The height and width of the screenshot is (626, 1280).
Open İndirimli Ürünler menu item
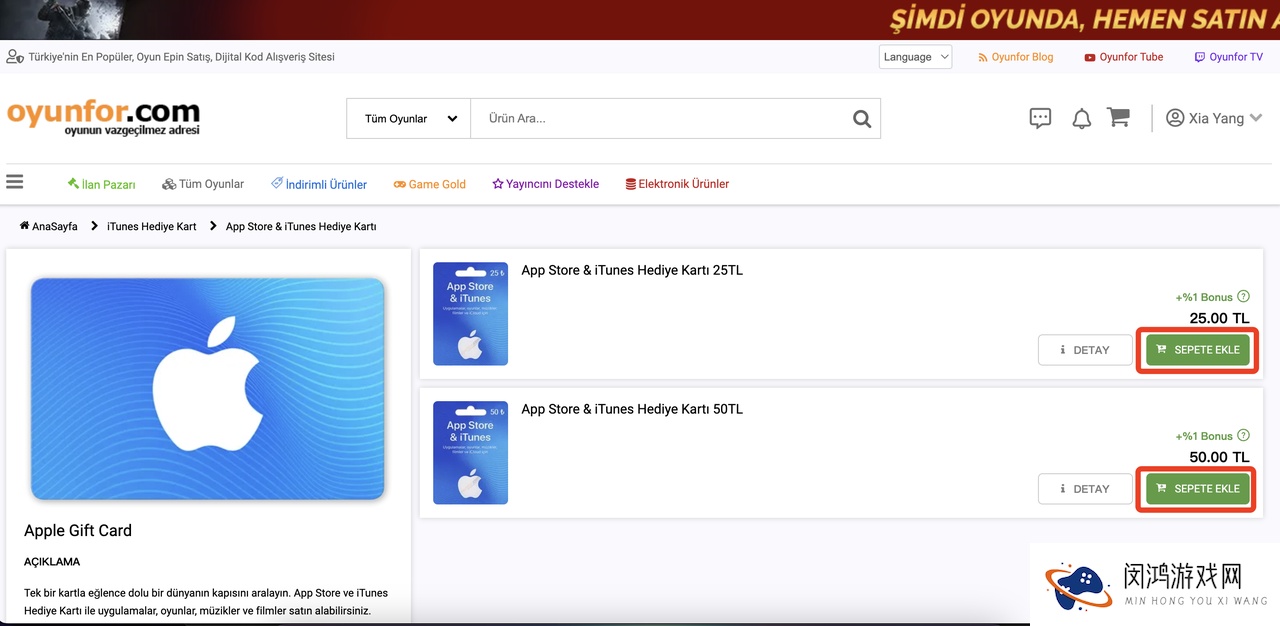click(x=319, y=184)
